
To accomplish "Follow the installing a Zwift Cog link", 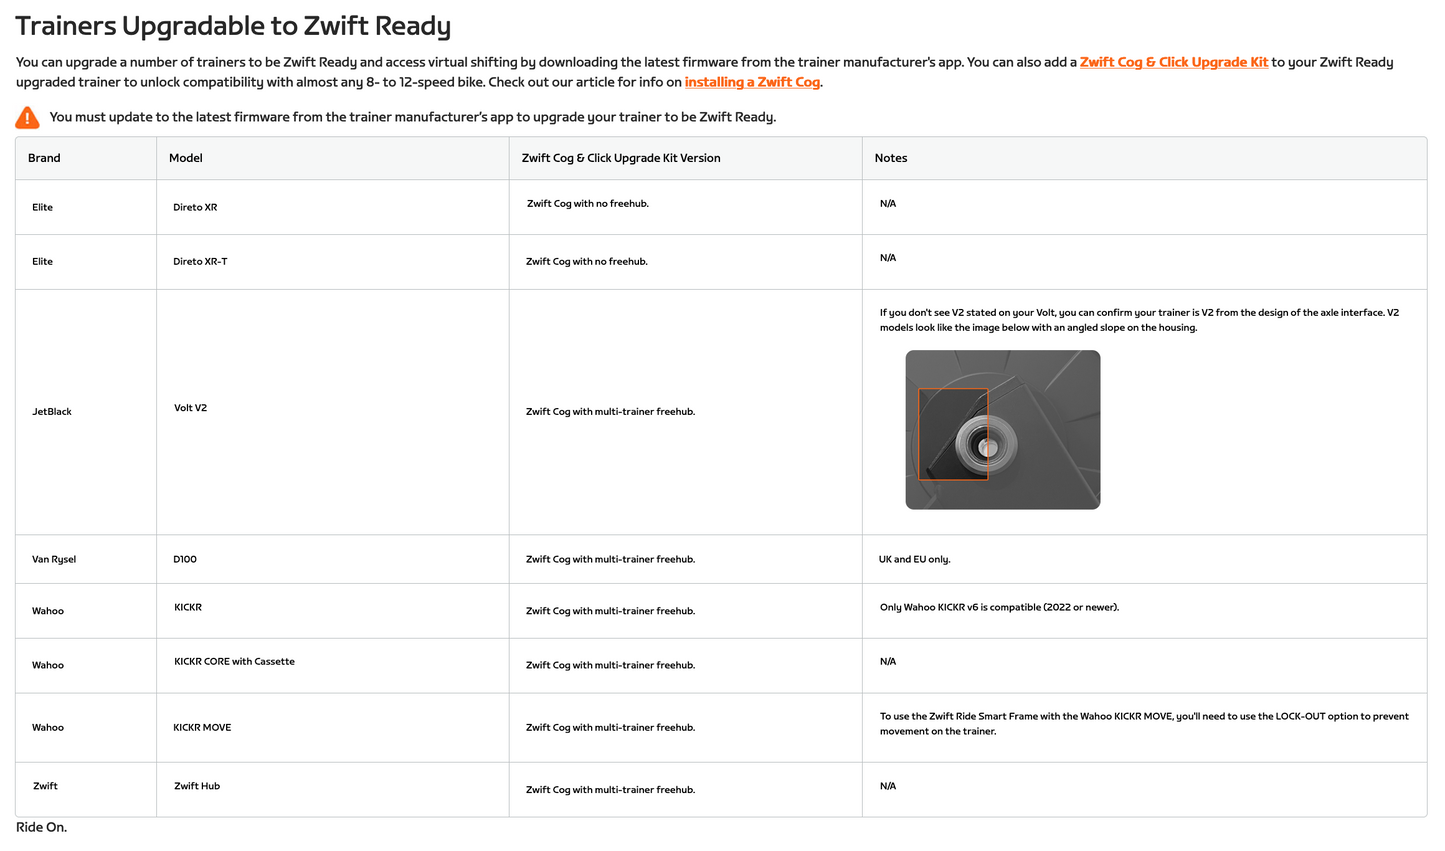I will click(752, 82).
